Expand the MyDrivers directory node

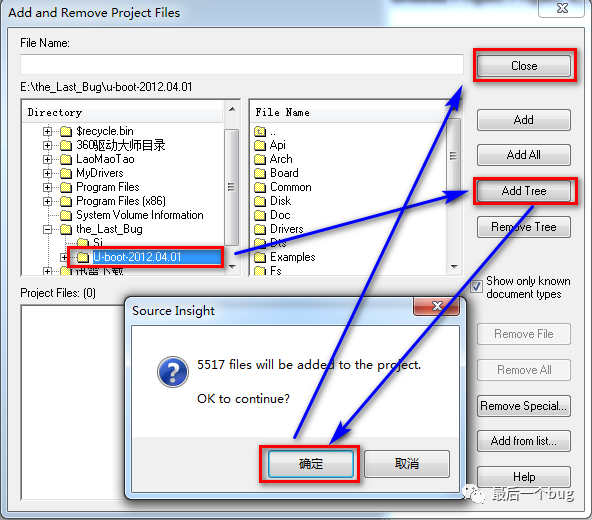tap(47, 173)
